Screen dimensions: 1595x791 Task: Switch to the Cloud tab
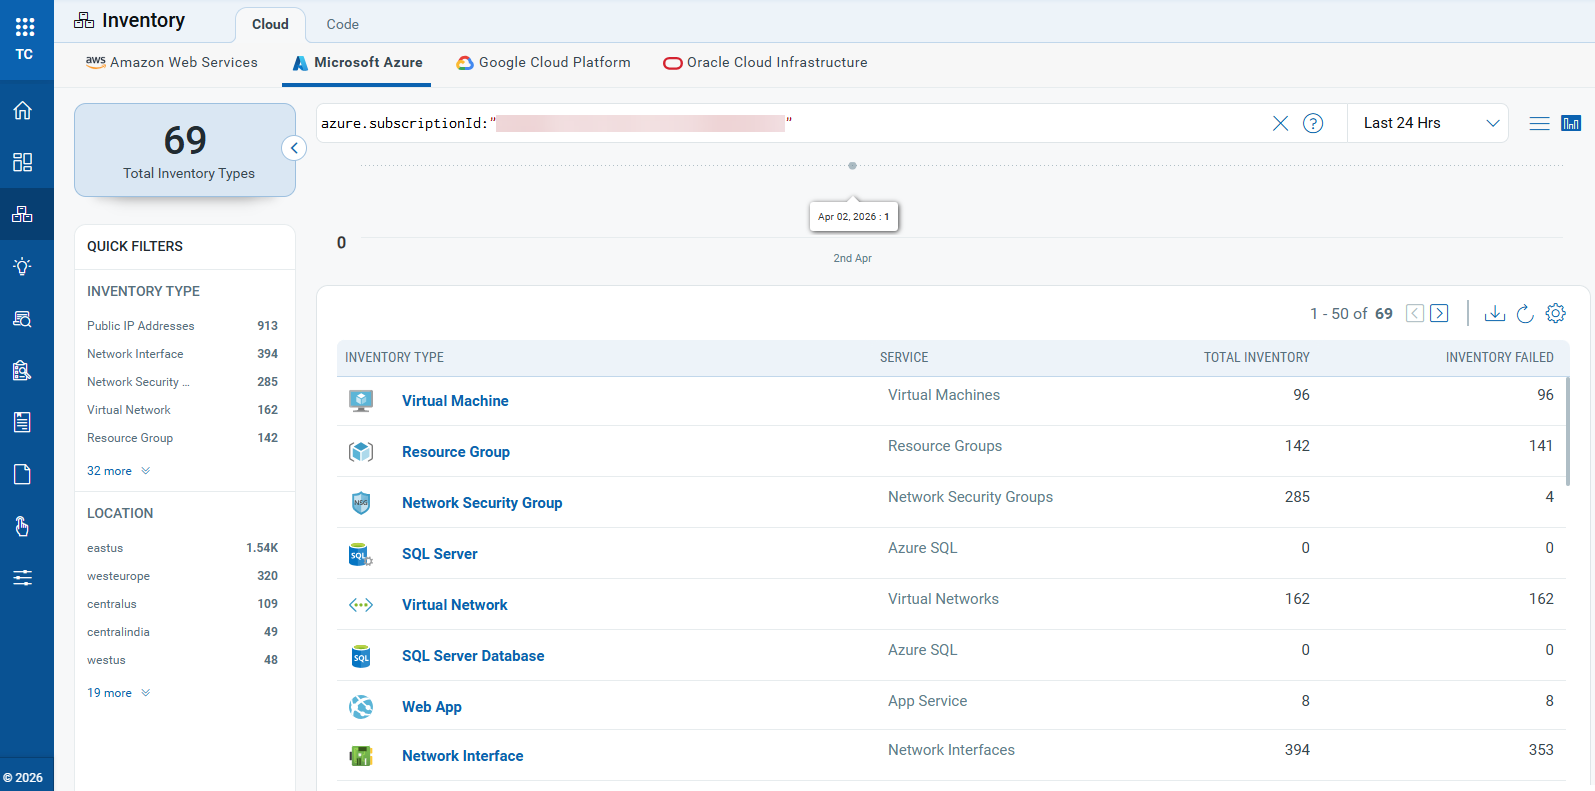270,24
